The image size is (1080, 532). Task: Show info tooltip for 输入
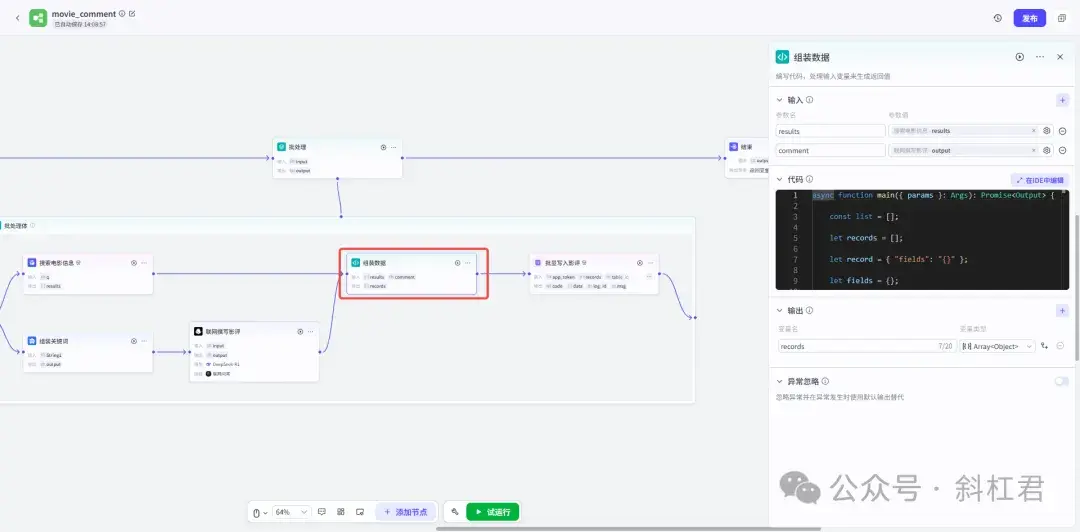click(809, 100)
